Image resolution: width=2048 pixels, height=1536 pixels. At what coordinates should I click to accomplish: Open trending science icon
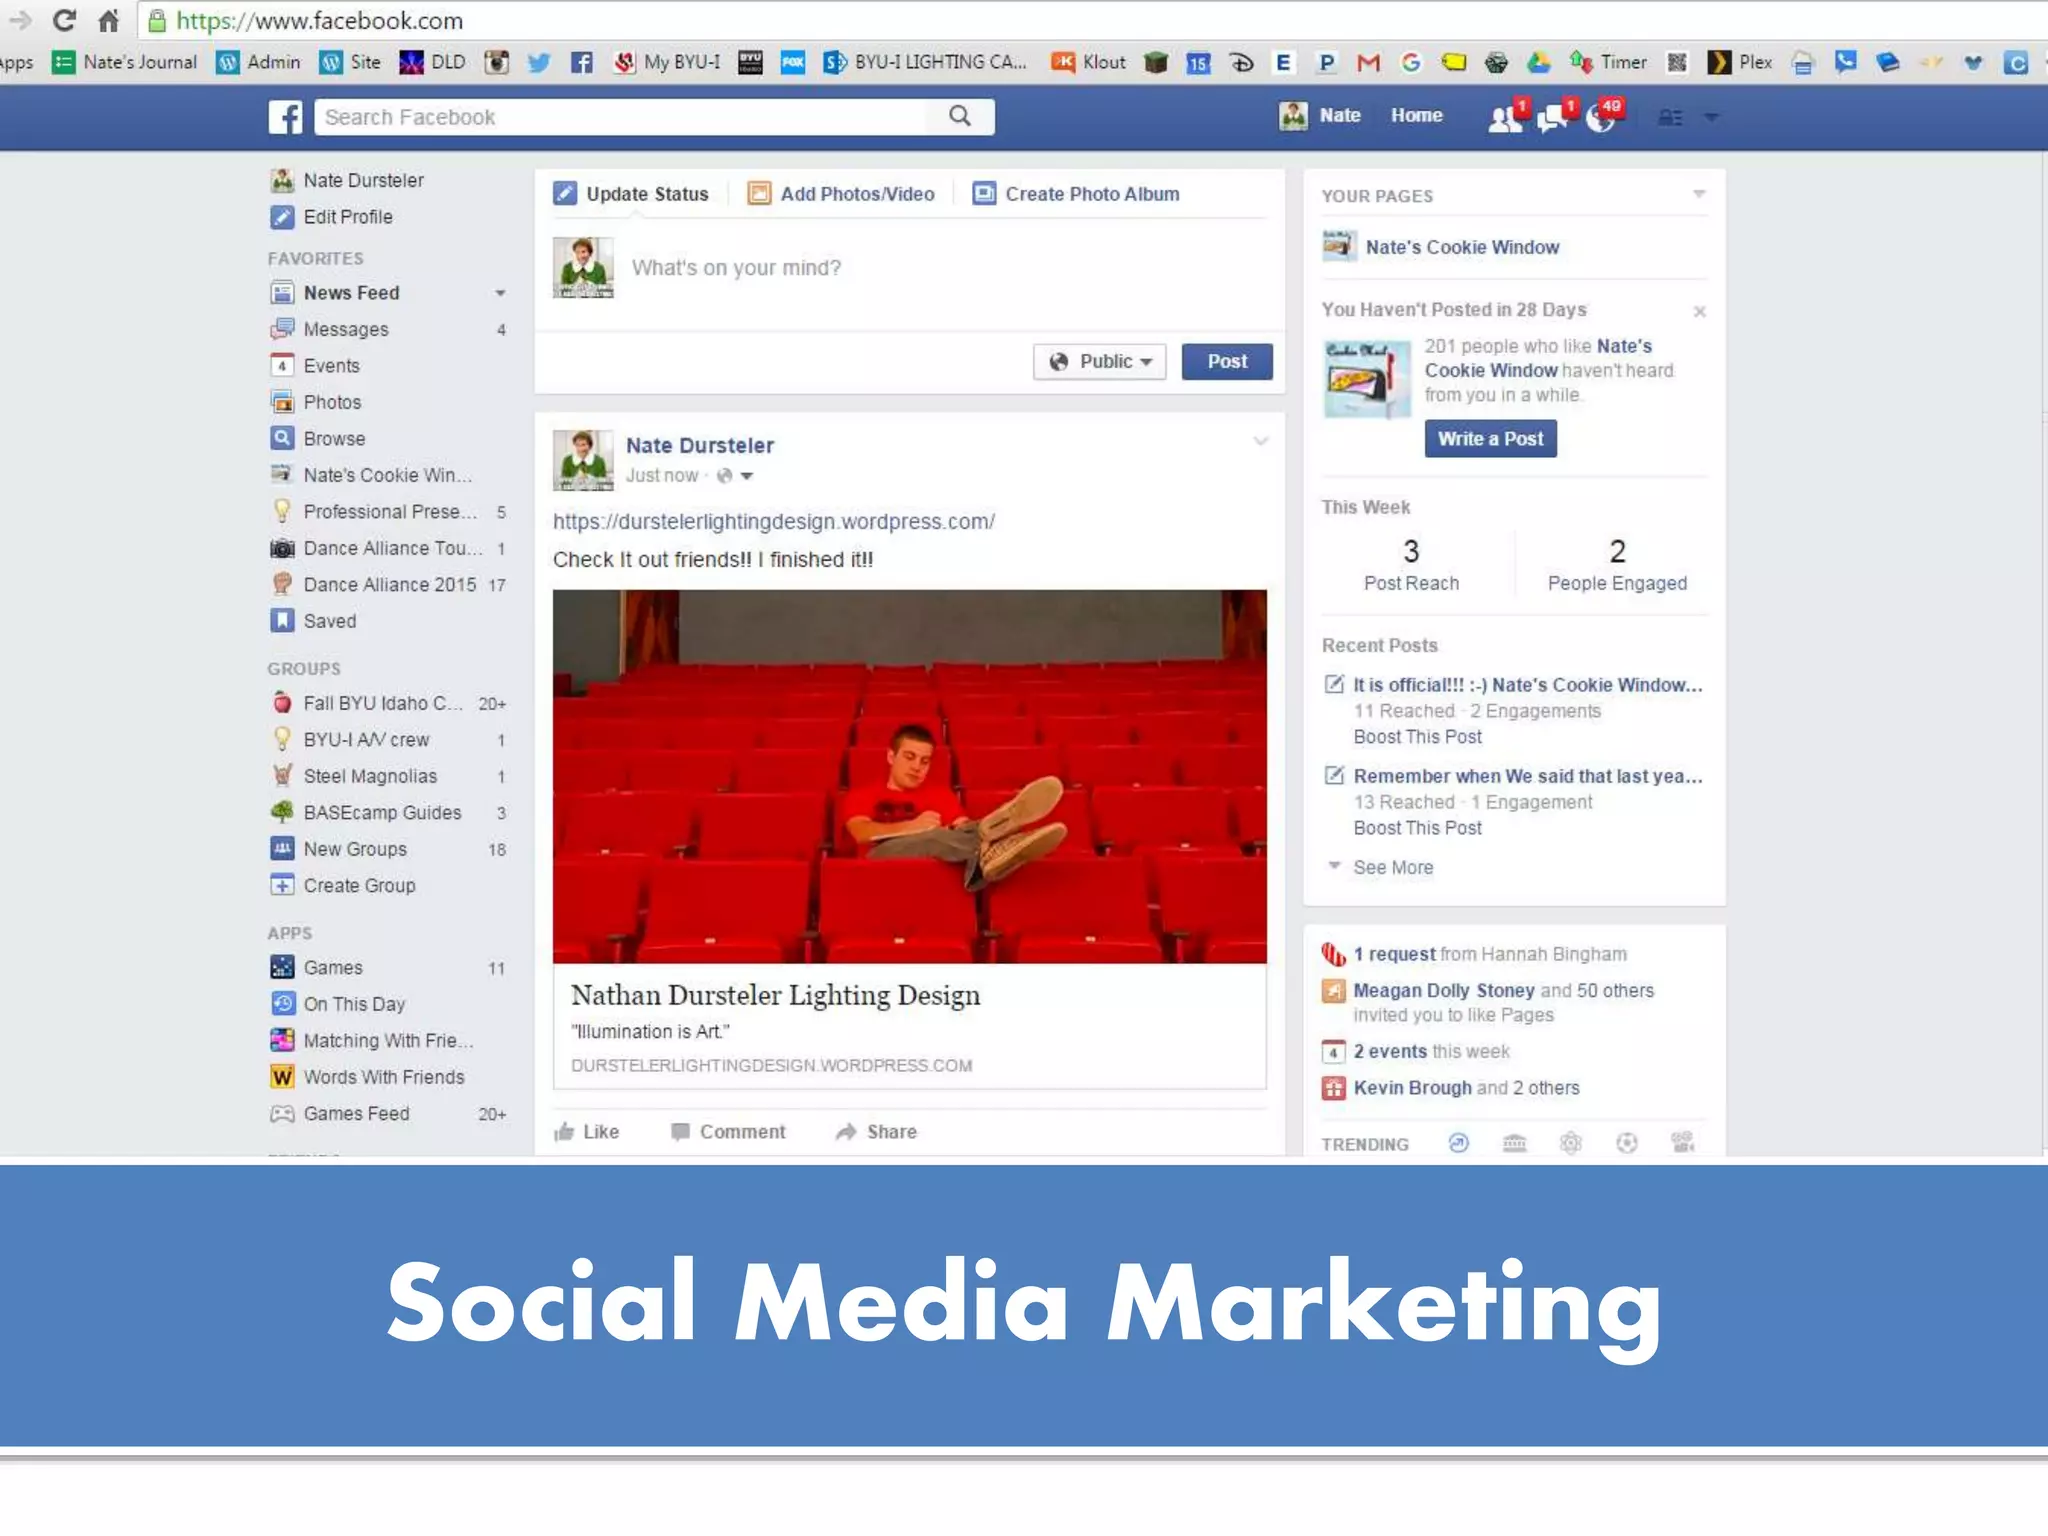(x=1571, y=1143)
